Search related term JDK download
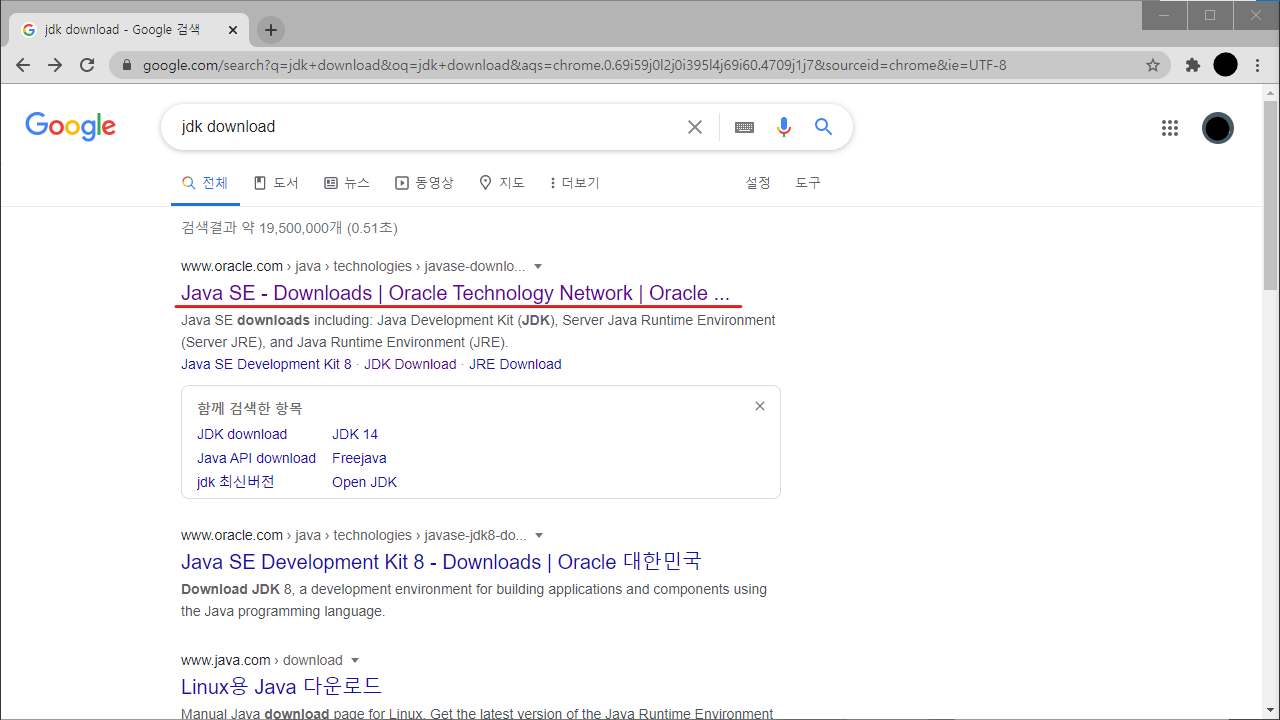 click(x=242, y=434)
